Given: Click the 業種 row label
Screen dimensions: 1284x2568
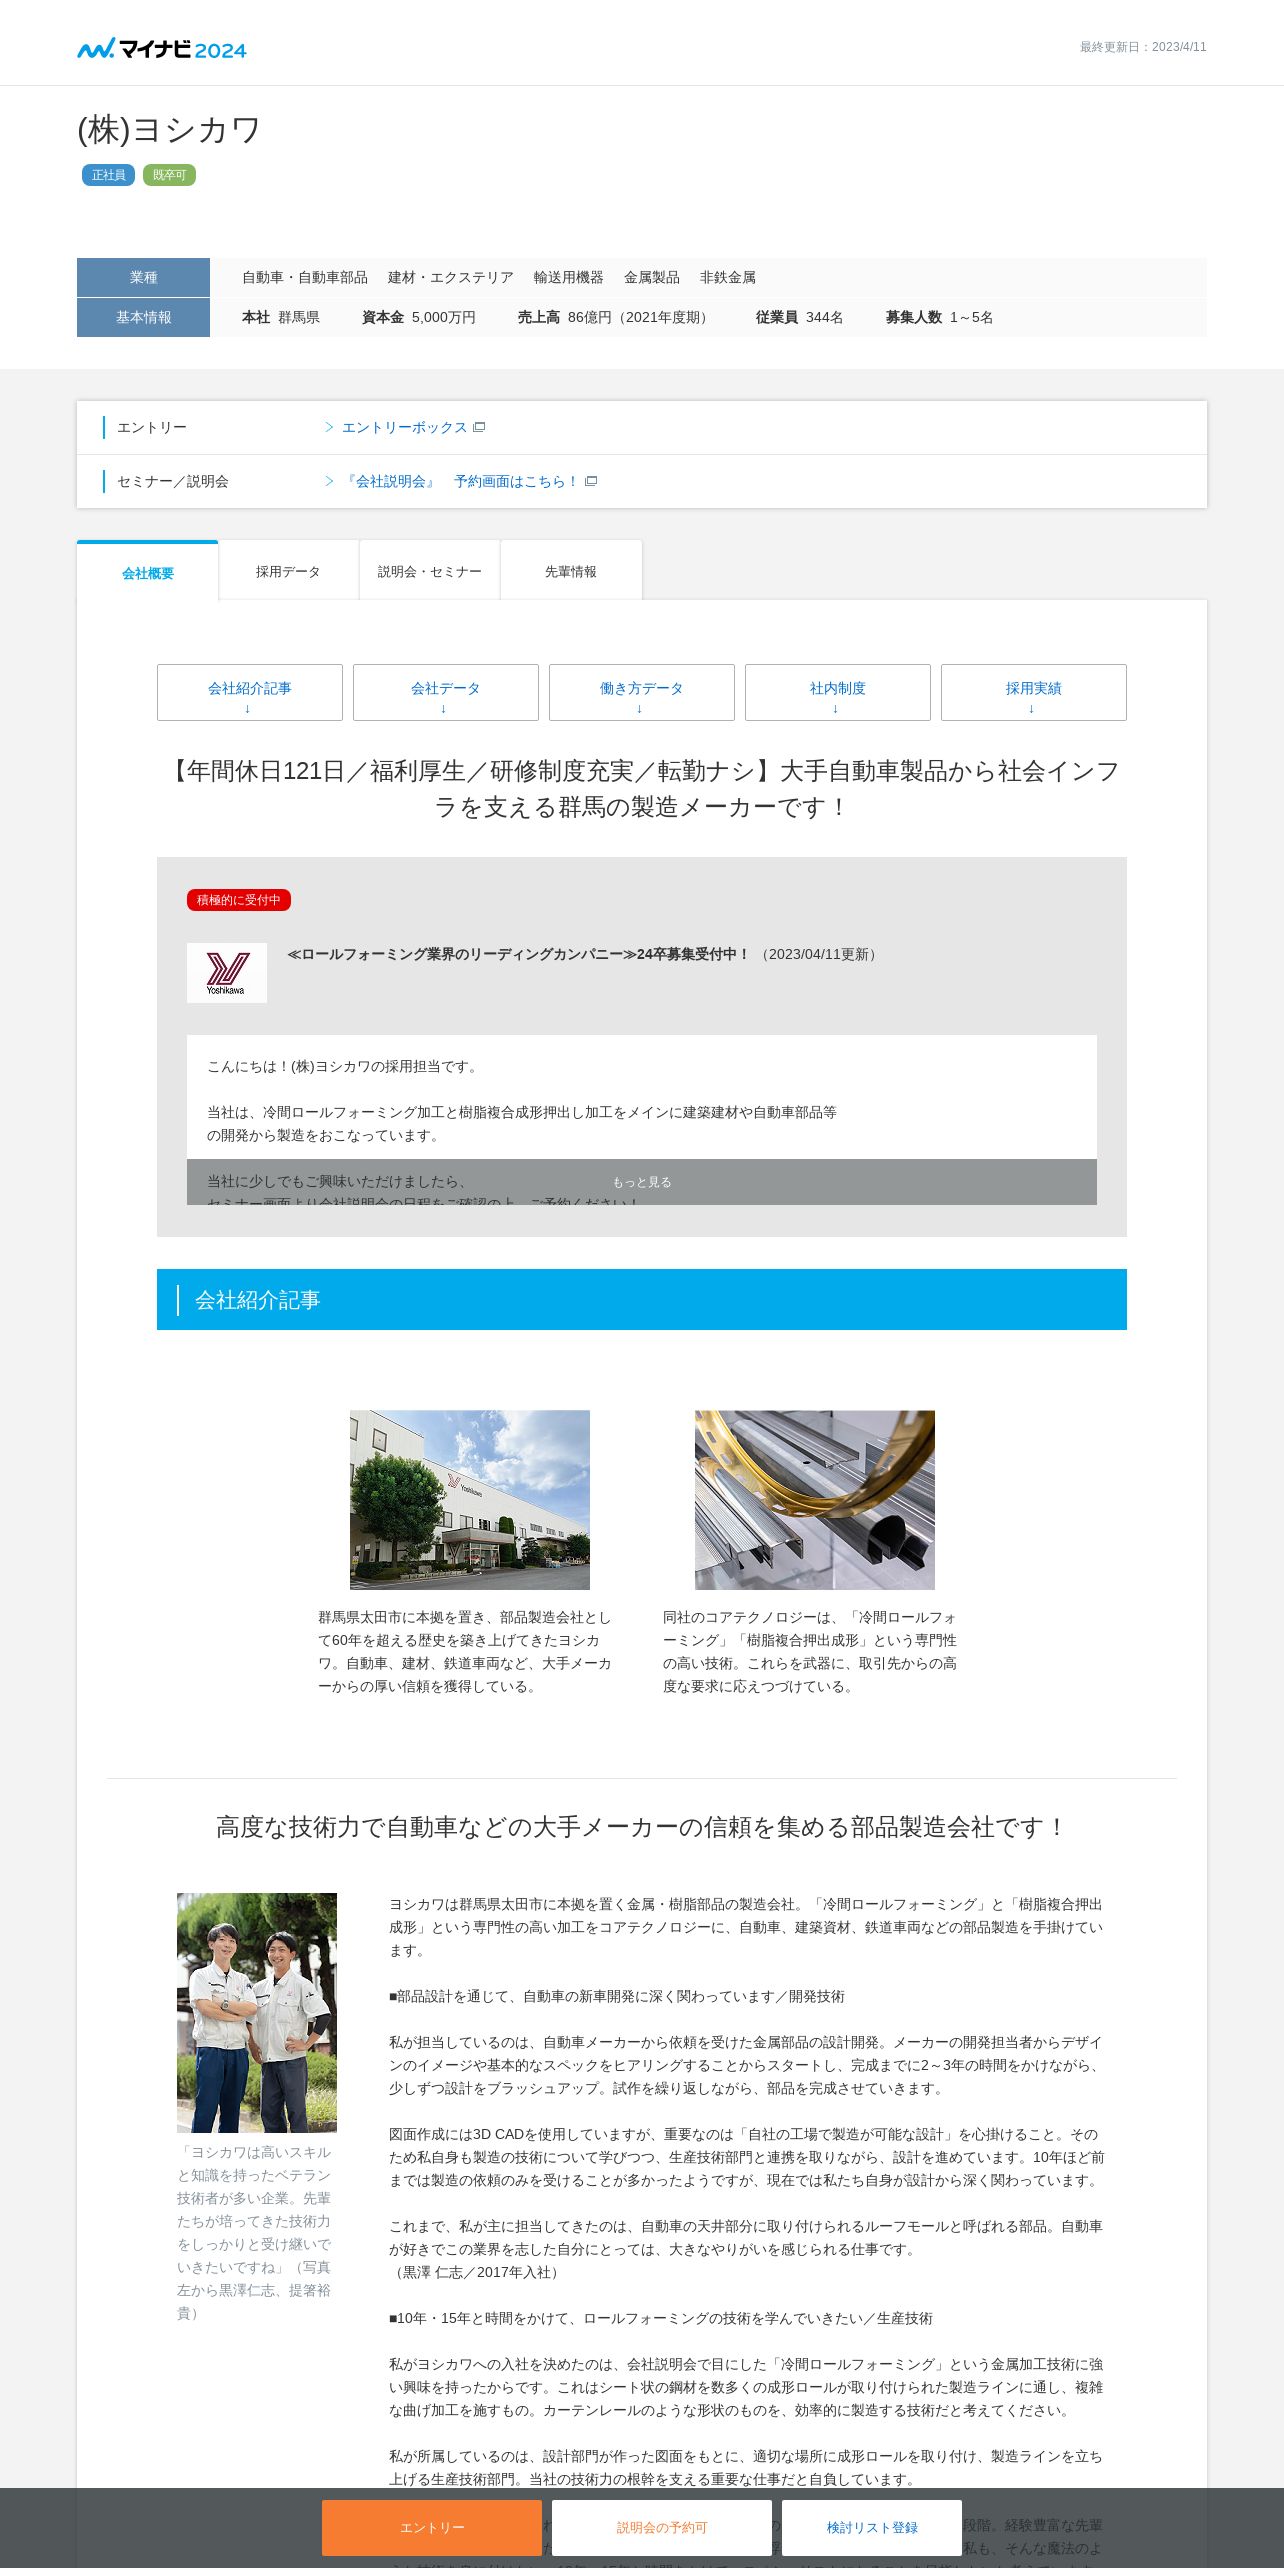Looking at the screenshot, I should coord(143,277).
